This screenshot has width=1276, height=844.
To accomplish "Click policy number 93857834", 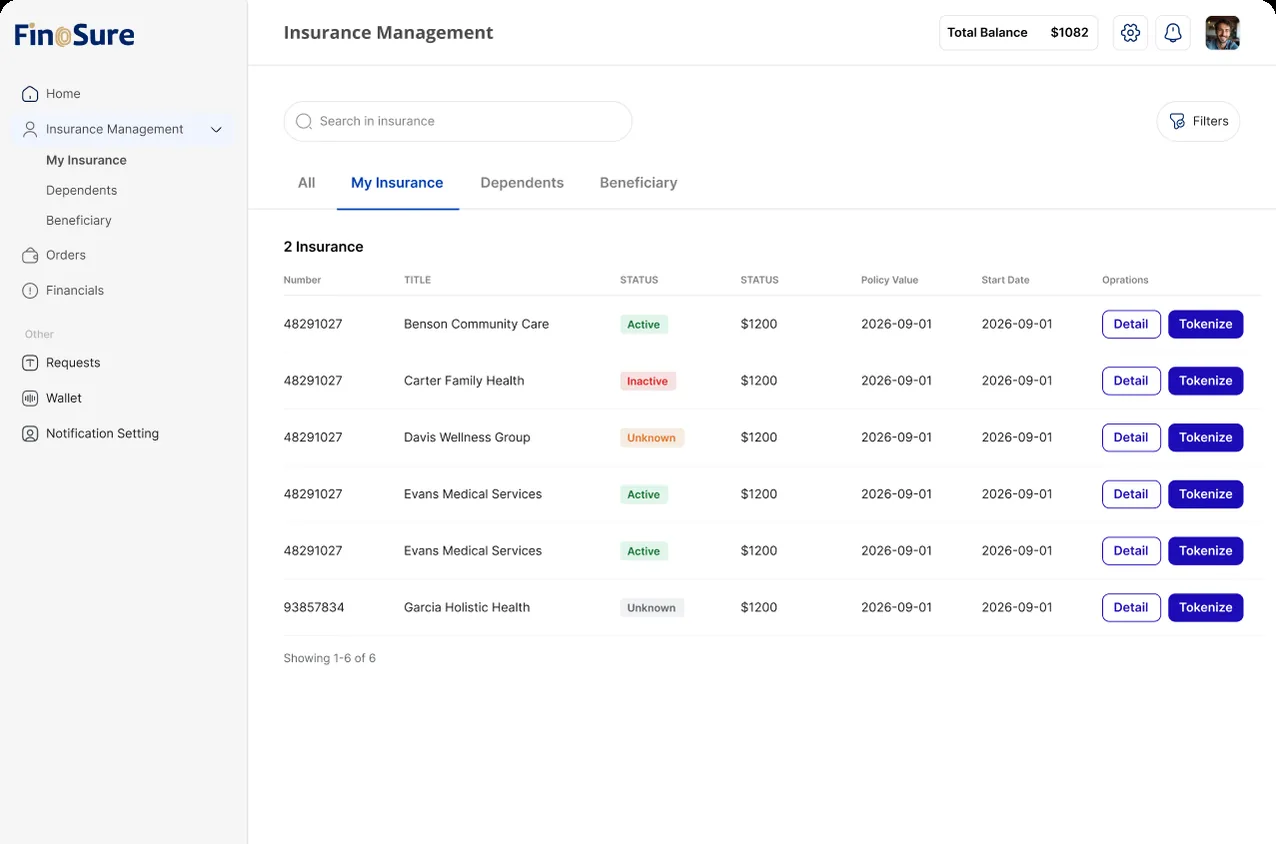I will (314, 607).
